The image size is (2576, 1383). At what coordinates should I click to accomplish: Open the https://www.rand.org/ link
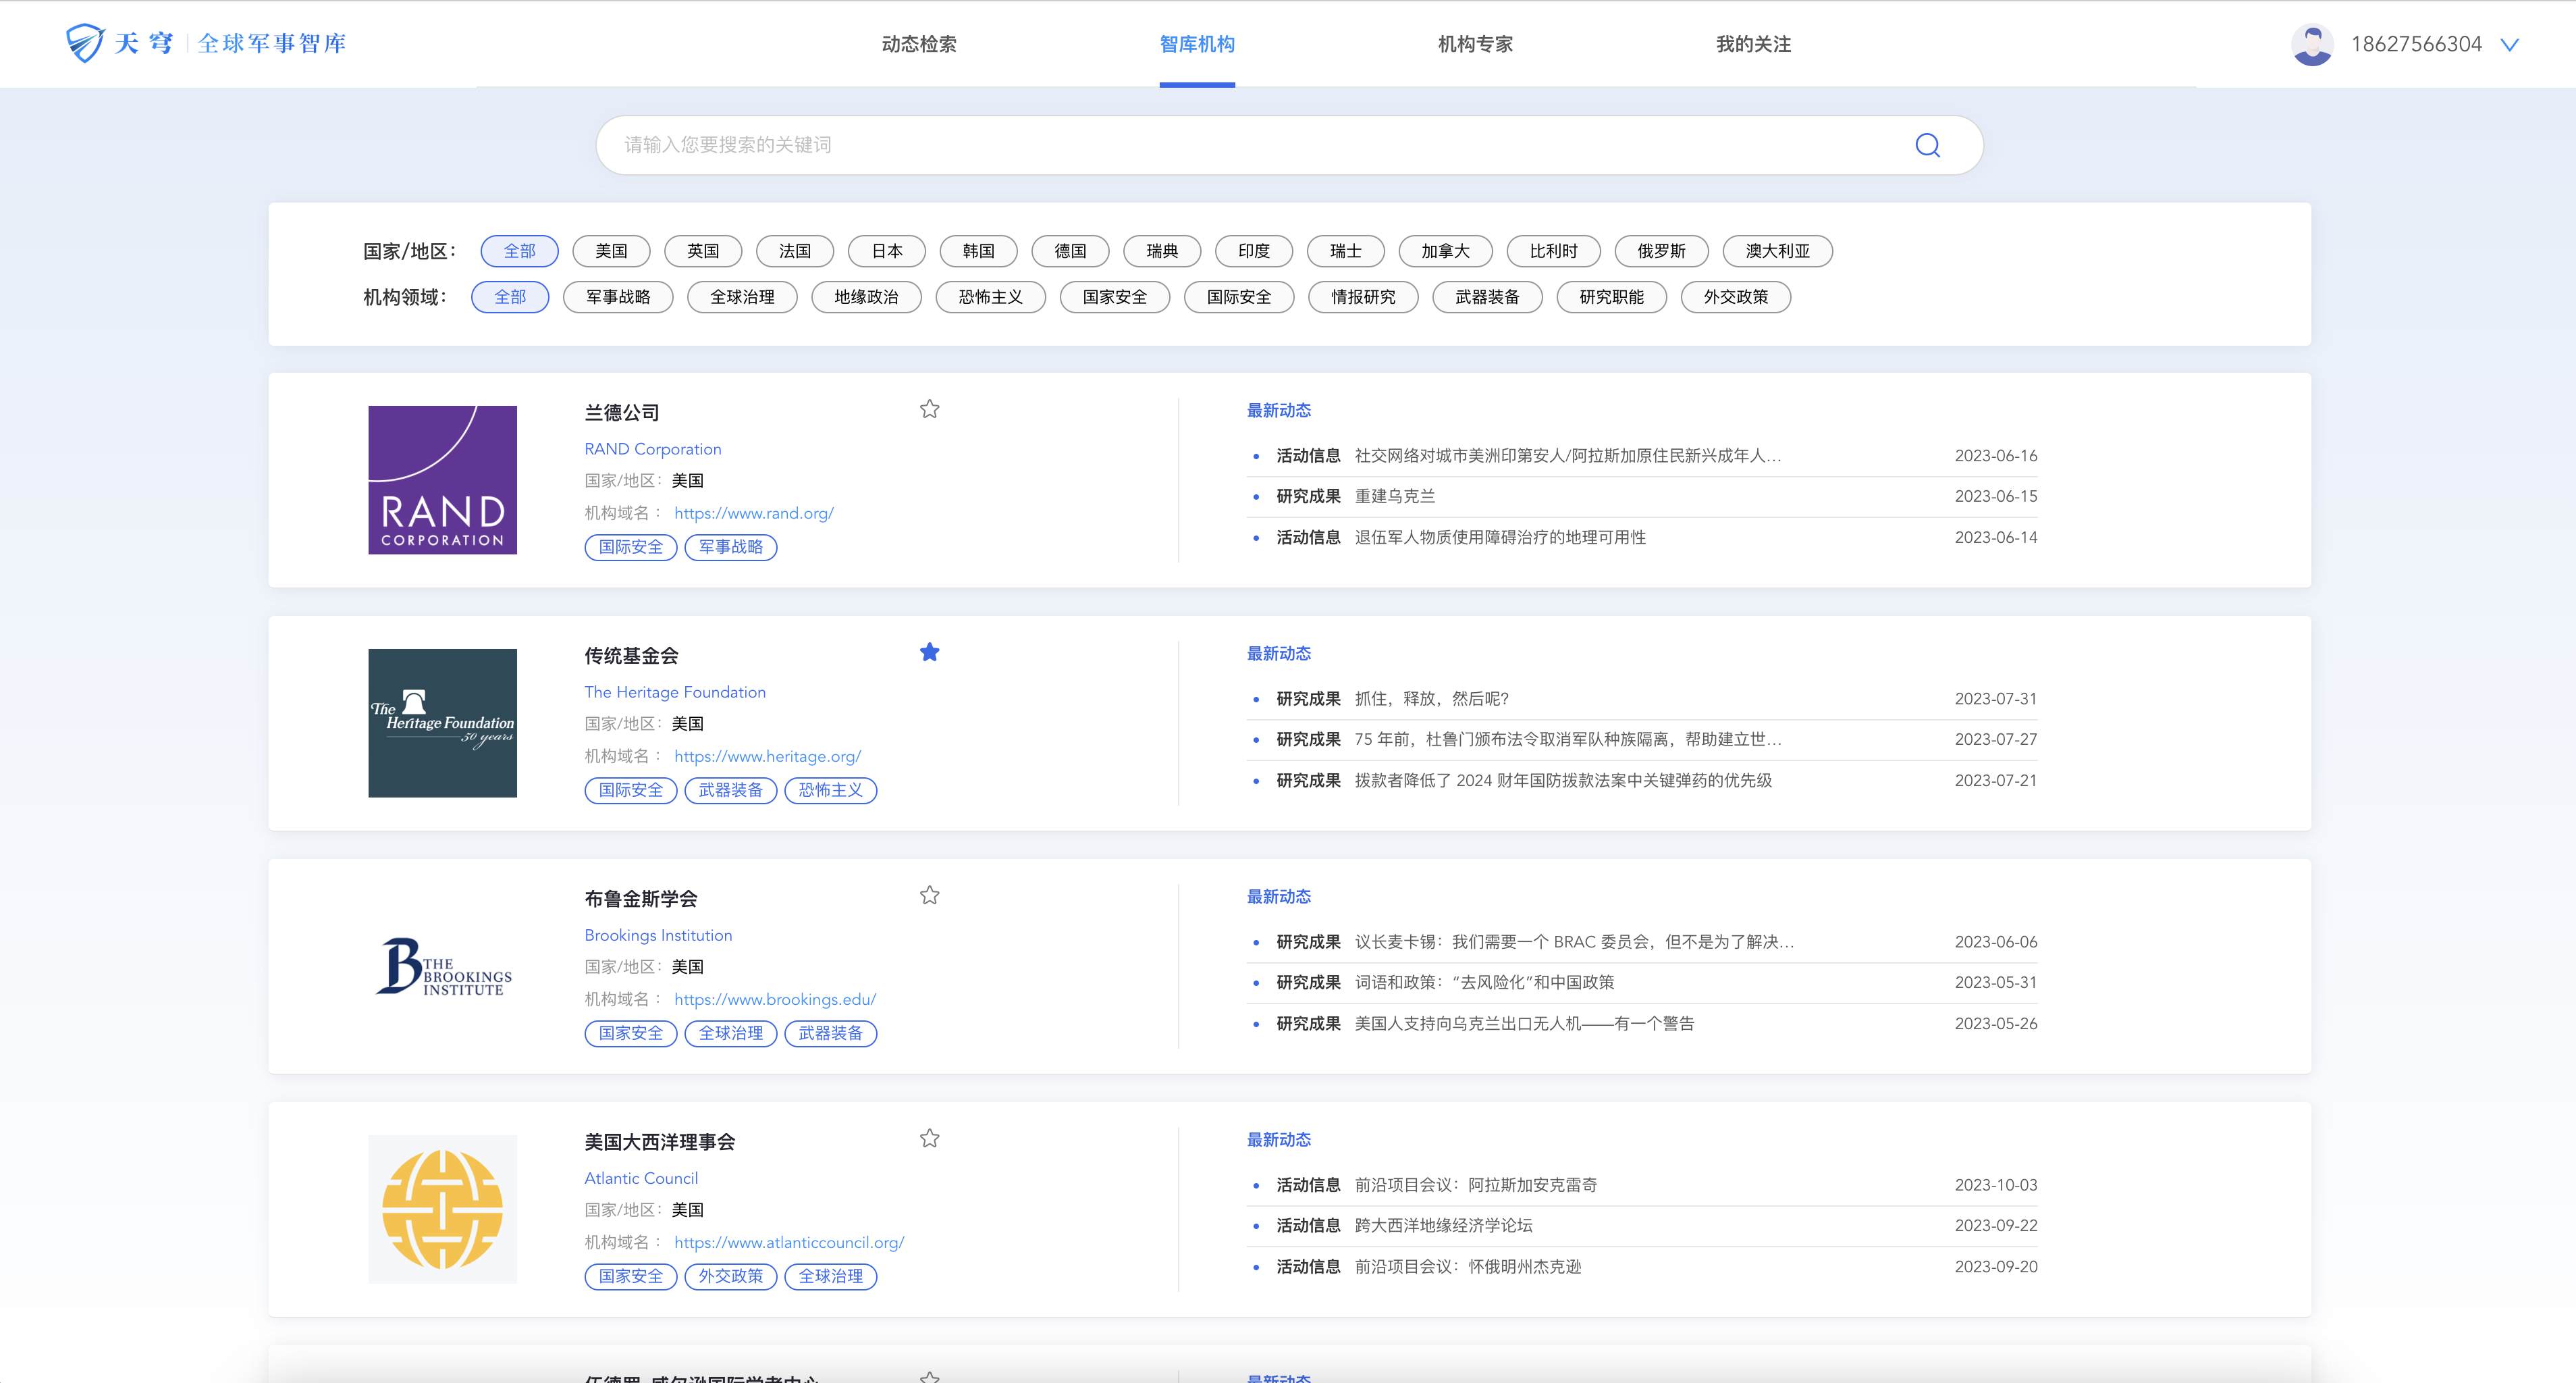click(754, 513)
